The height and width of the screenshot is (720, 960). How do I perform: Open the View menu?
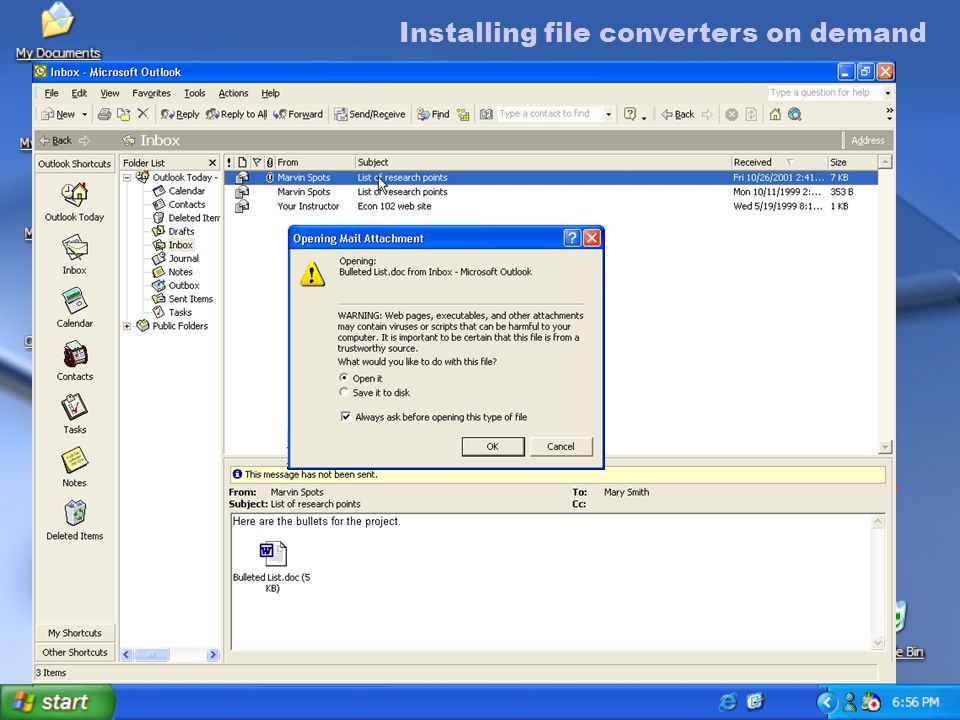tap(110, 93)
